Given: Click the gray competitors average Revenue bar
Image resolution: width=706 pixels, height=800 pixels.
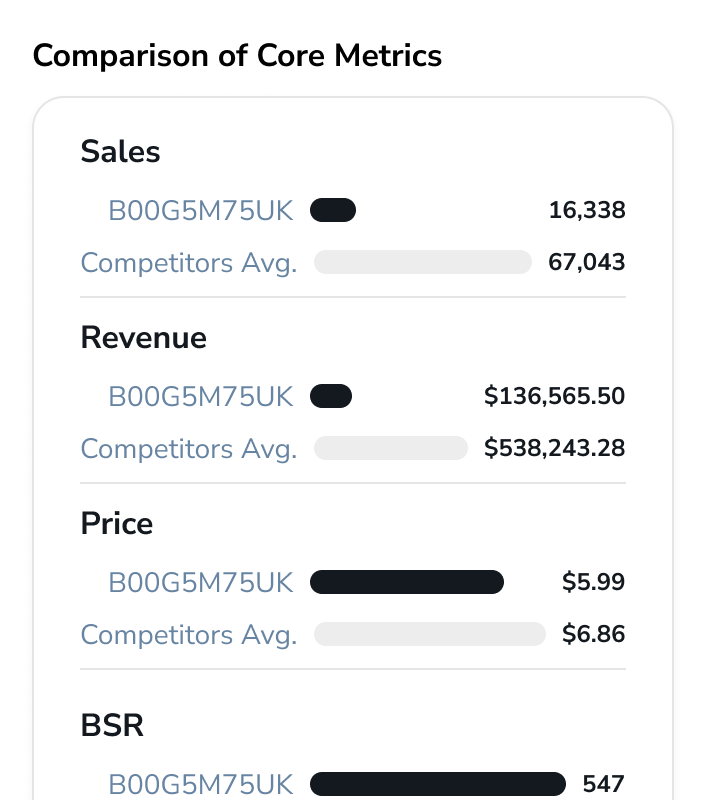Looking at the screenshot, I should [390, 448].
